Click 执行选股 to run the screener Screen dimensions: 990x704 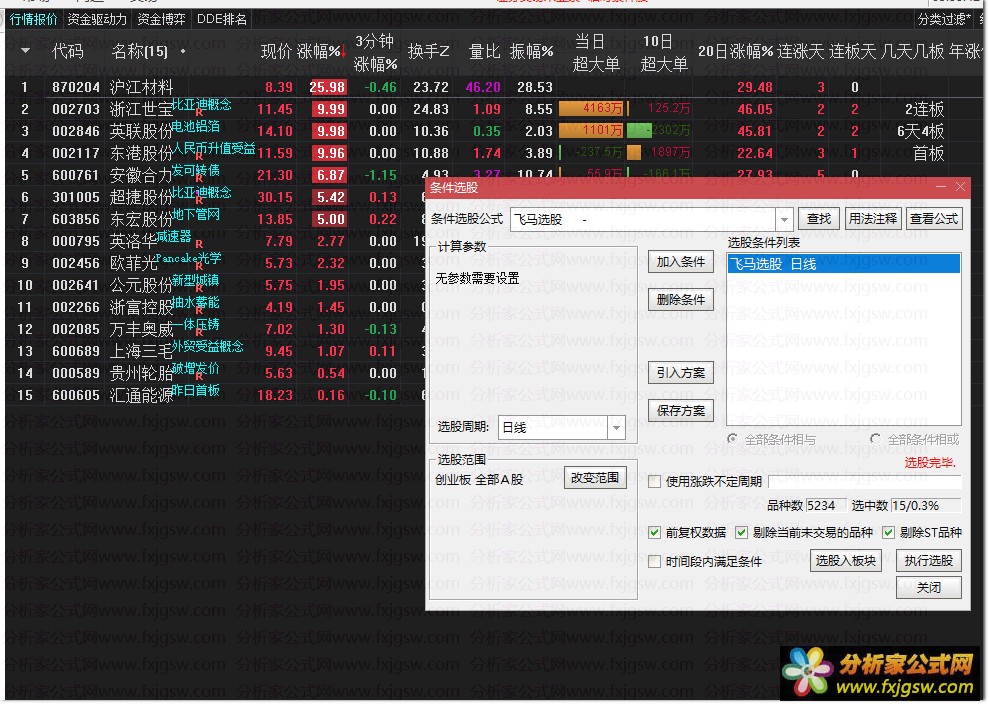[929, 561]
